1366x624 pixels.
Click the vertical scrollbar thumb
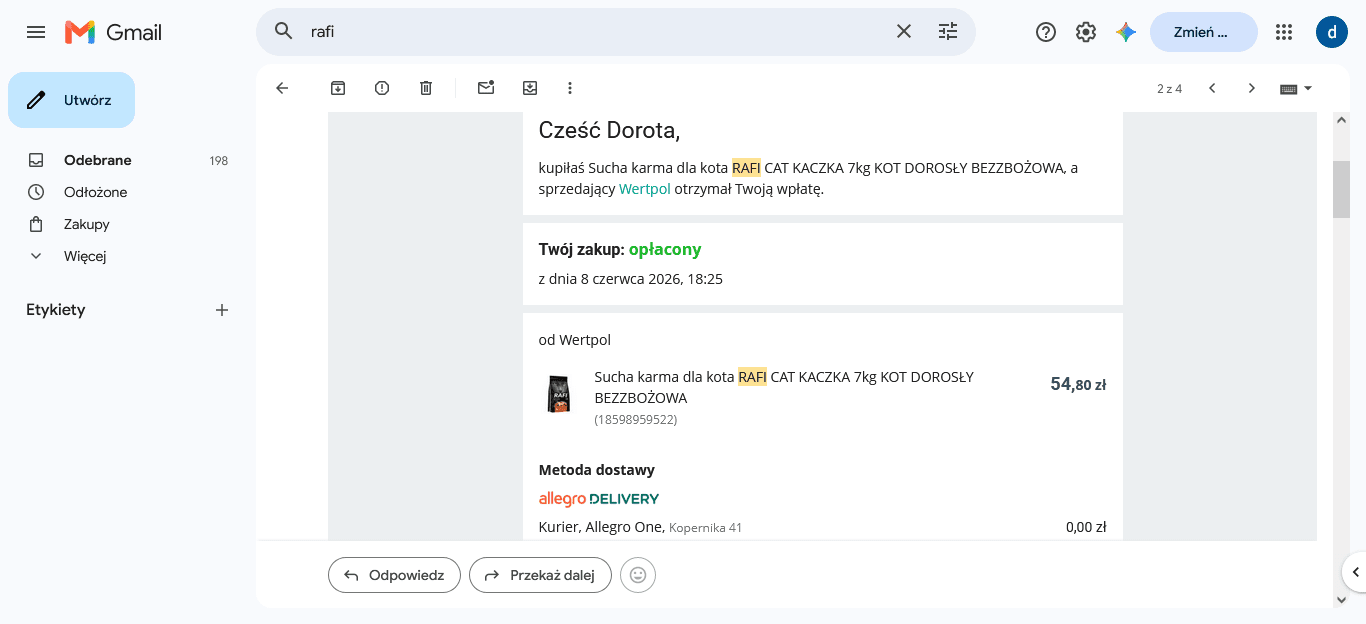[1341, 189]
